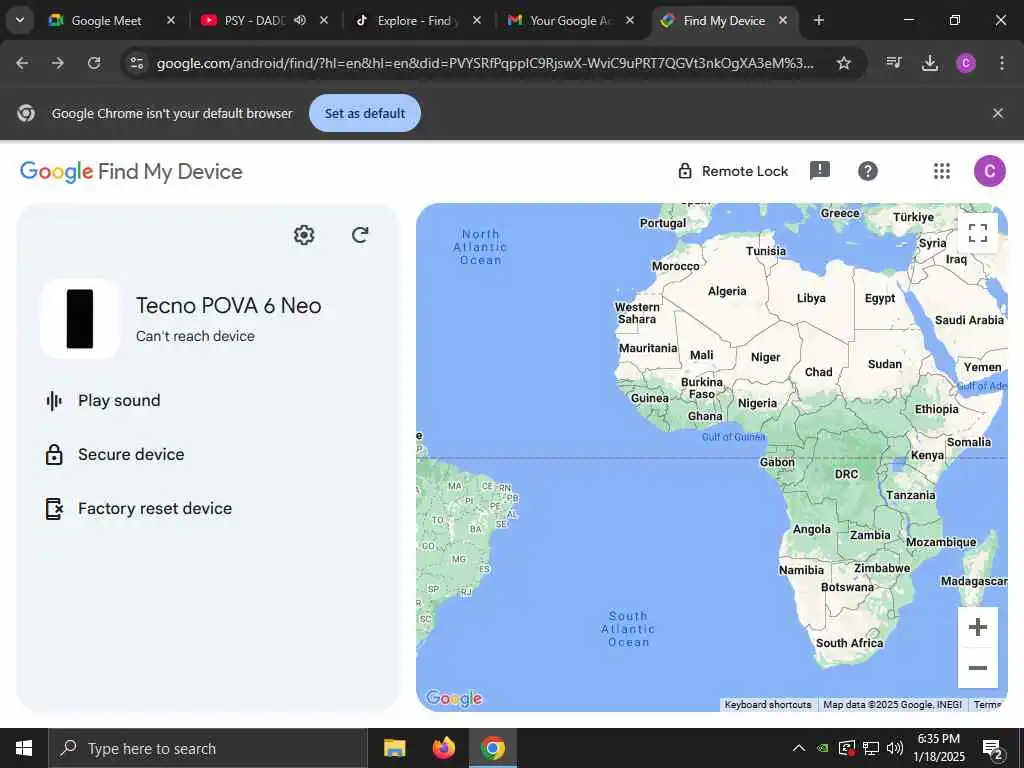The height and width of the screenshot is (768, 1024).
Task: Open the Windows Start menu
Action: [x=24, y=748]
